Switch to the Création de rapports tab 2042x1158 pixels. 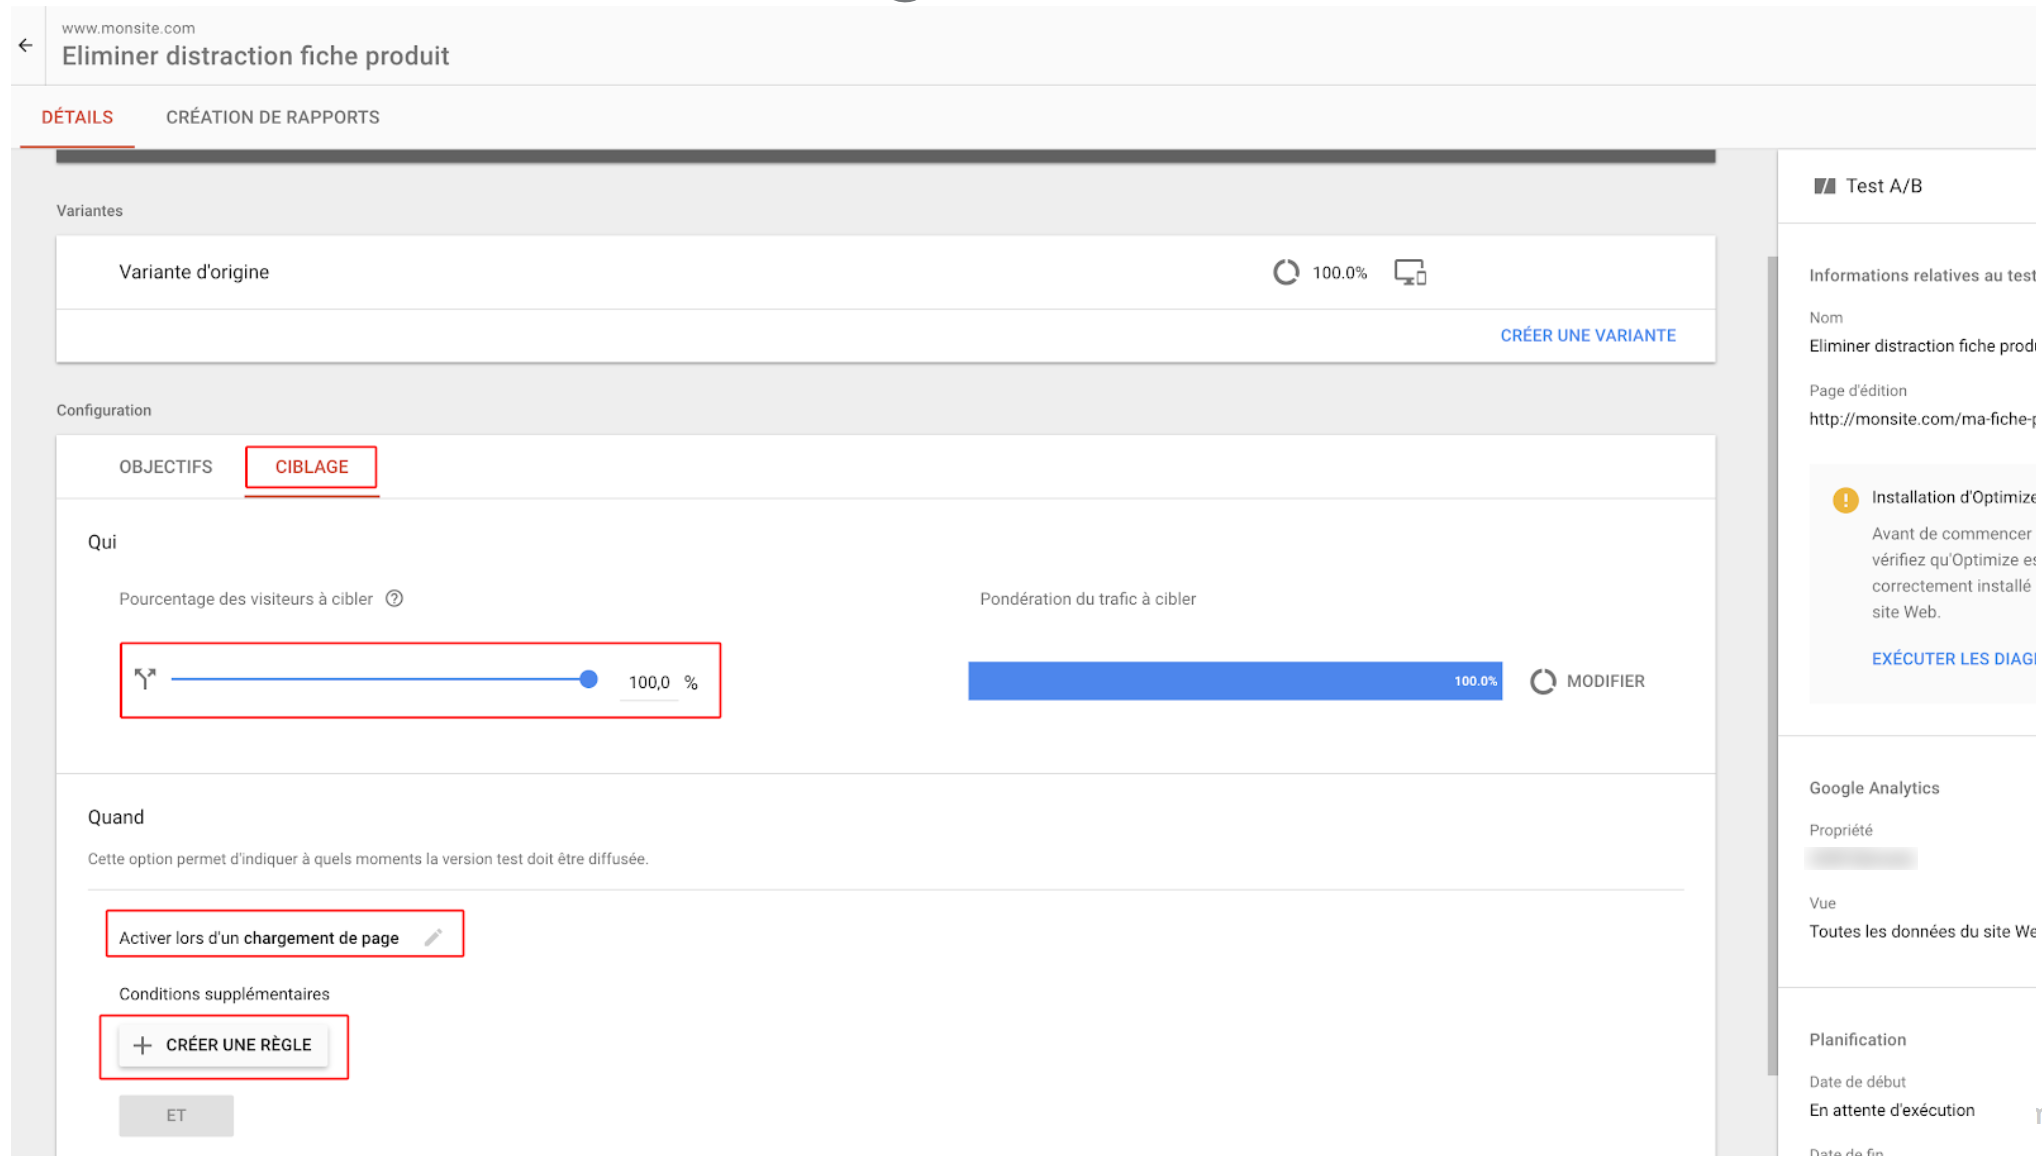(272, 117)
